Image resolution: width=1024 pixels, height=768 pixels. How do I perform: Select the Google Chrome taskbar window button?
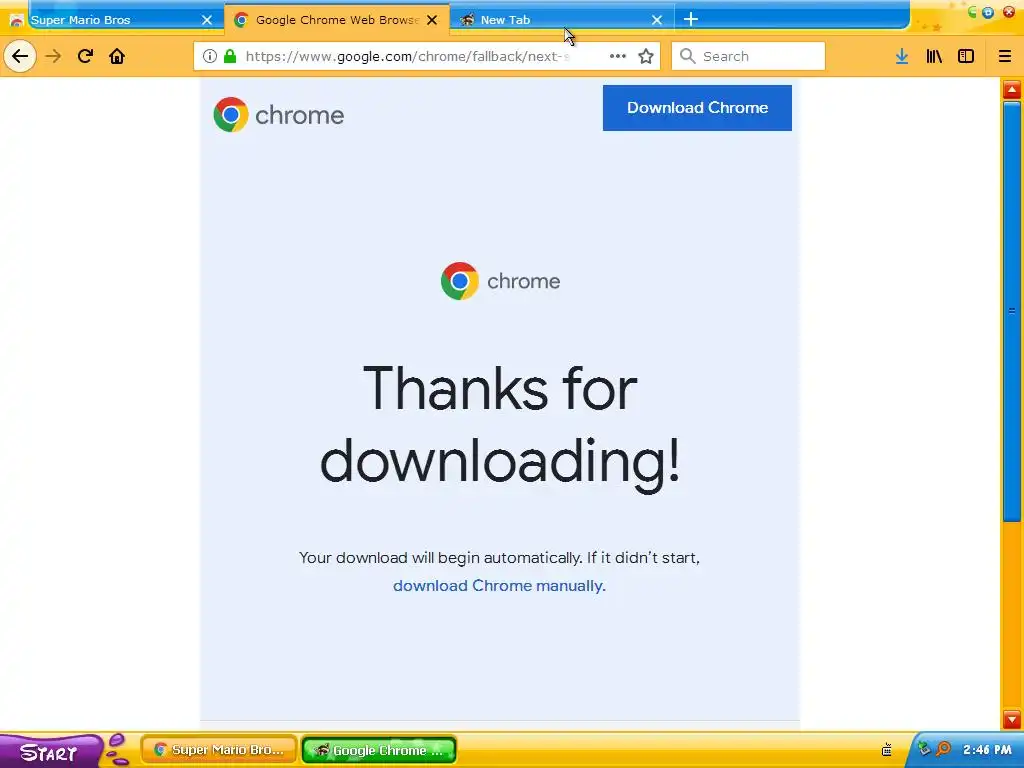pyautogui.click(x=379, y=750)
